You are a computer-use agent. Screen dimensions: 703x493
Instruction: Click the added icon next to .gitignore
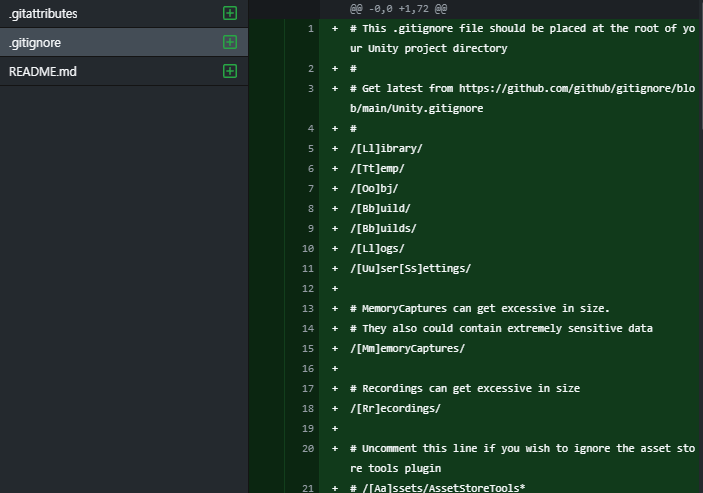(230, 42)
